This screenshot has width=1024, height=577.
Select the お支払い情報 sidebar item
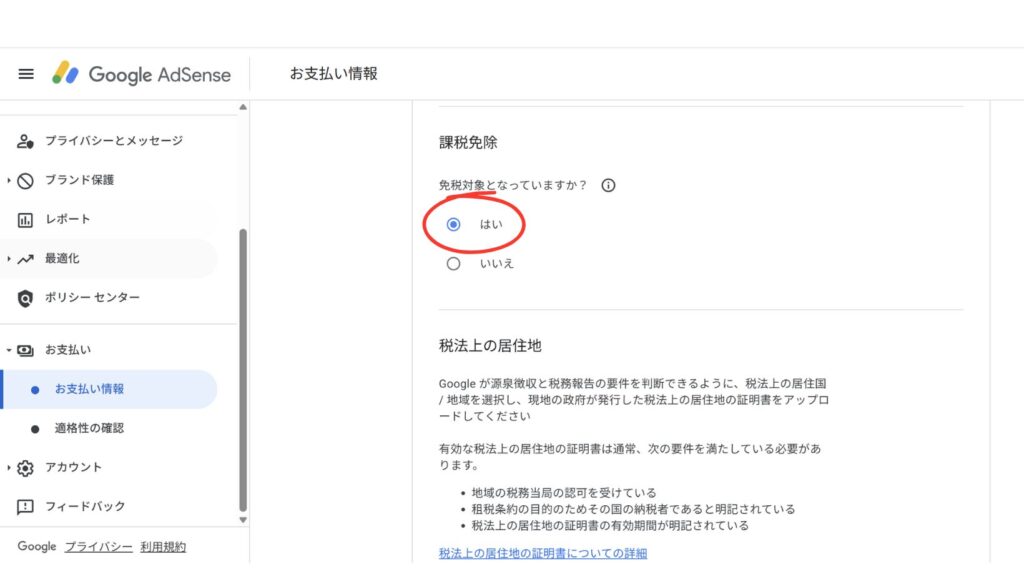tap(108, 389)
